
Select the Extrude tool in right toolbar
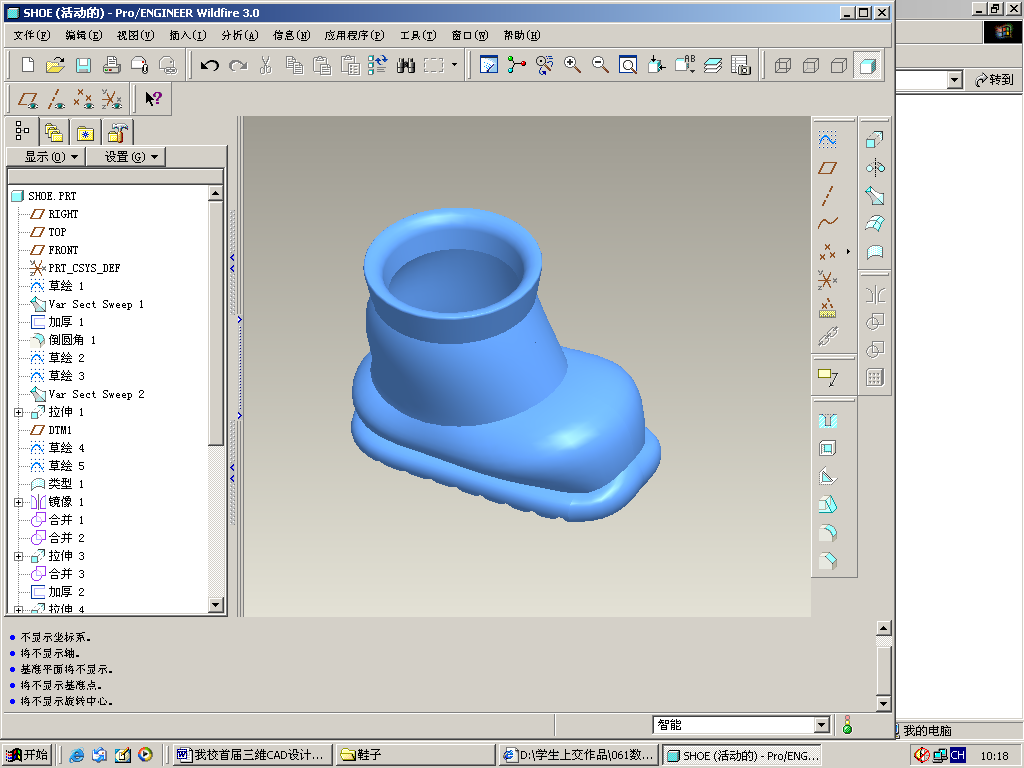875,139
